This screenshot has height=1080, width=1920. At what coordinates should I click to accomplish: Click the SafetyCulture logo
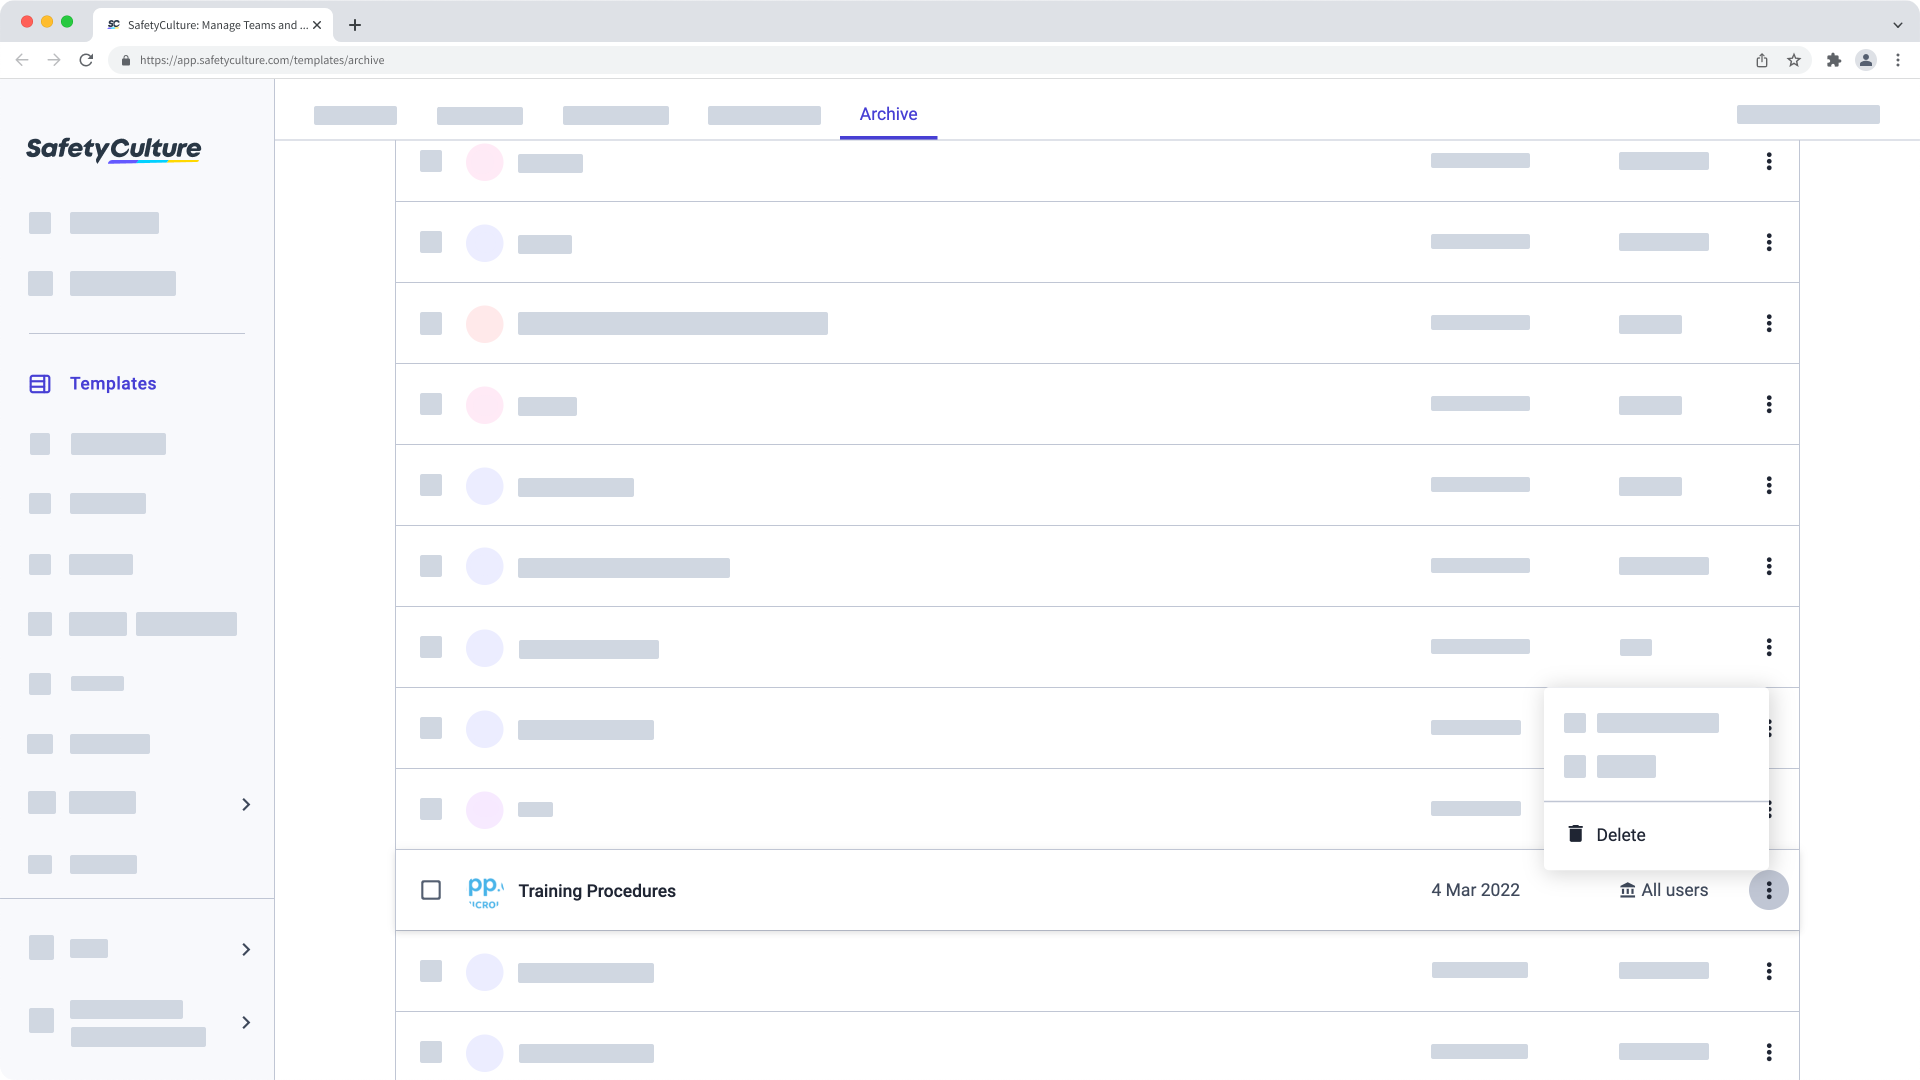(113, 149)
